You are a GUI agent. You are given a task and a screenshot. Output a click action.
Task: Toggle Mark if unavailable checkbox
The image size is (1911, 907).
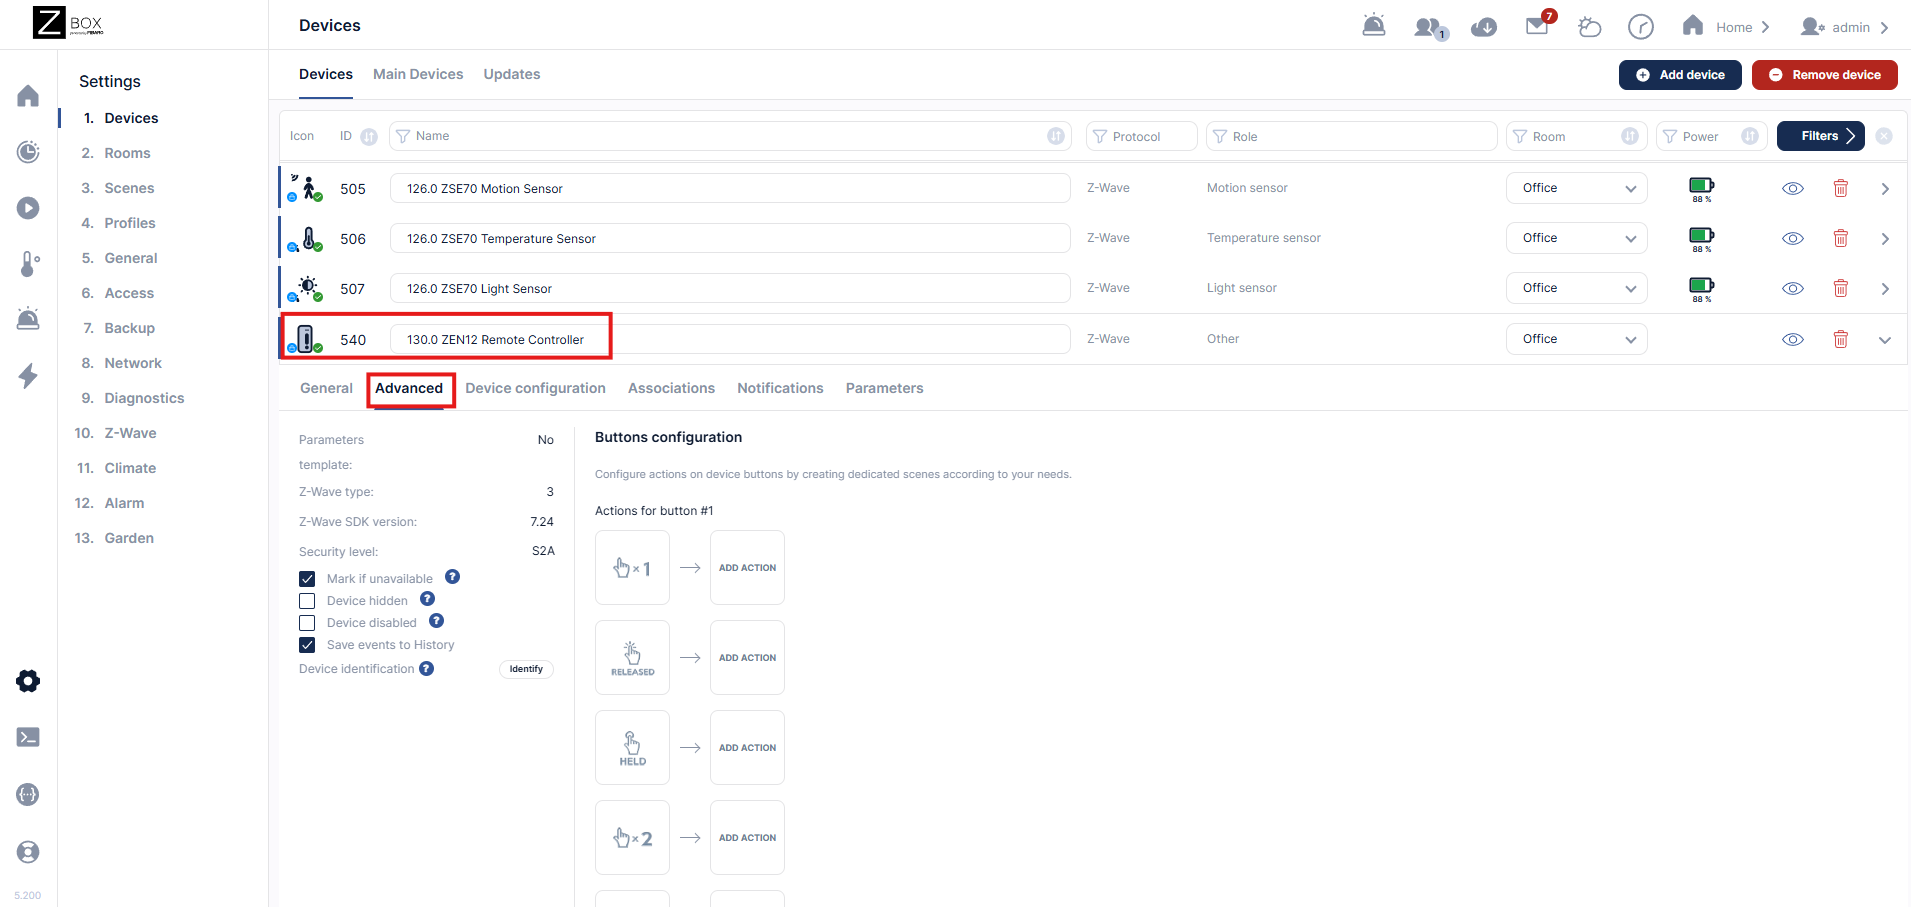click(x=307, y=579)
